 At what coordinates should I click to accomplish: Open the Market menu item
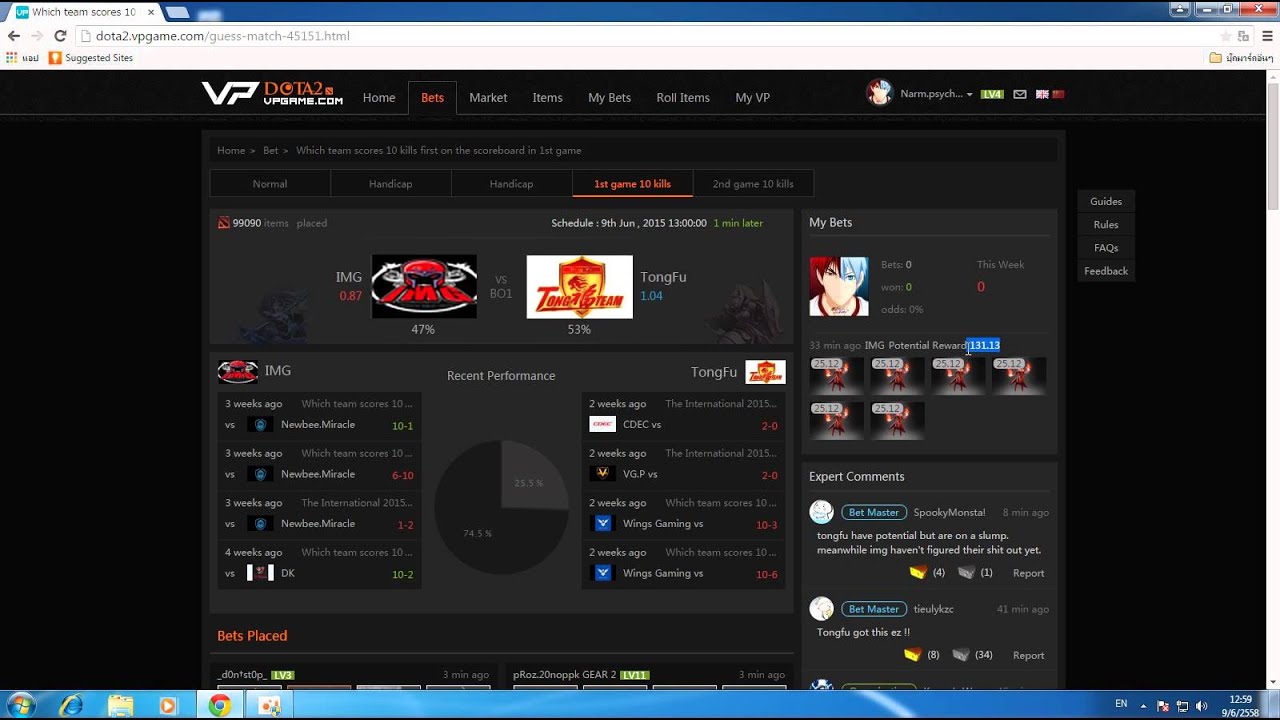coord(488,97)
